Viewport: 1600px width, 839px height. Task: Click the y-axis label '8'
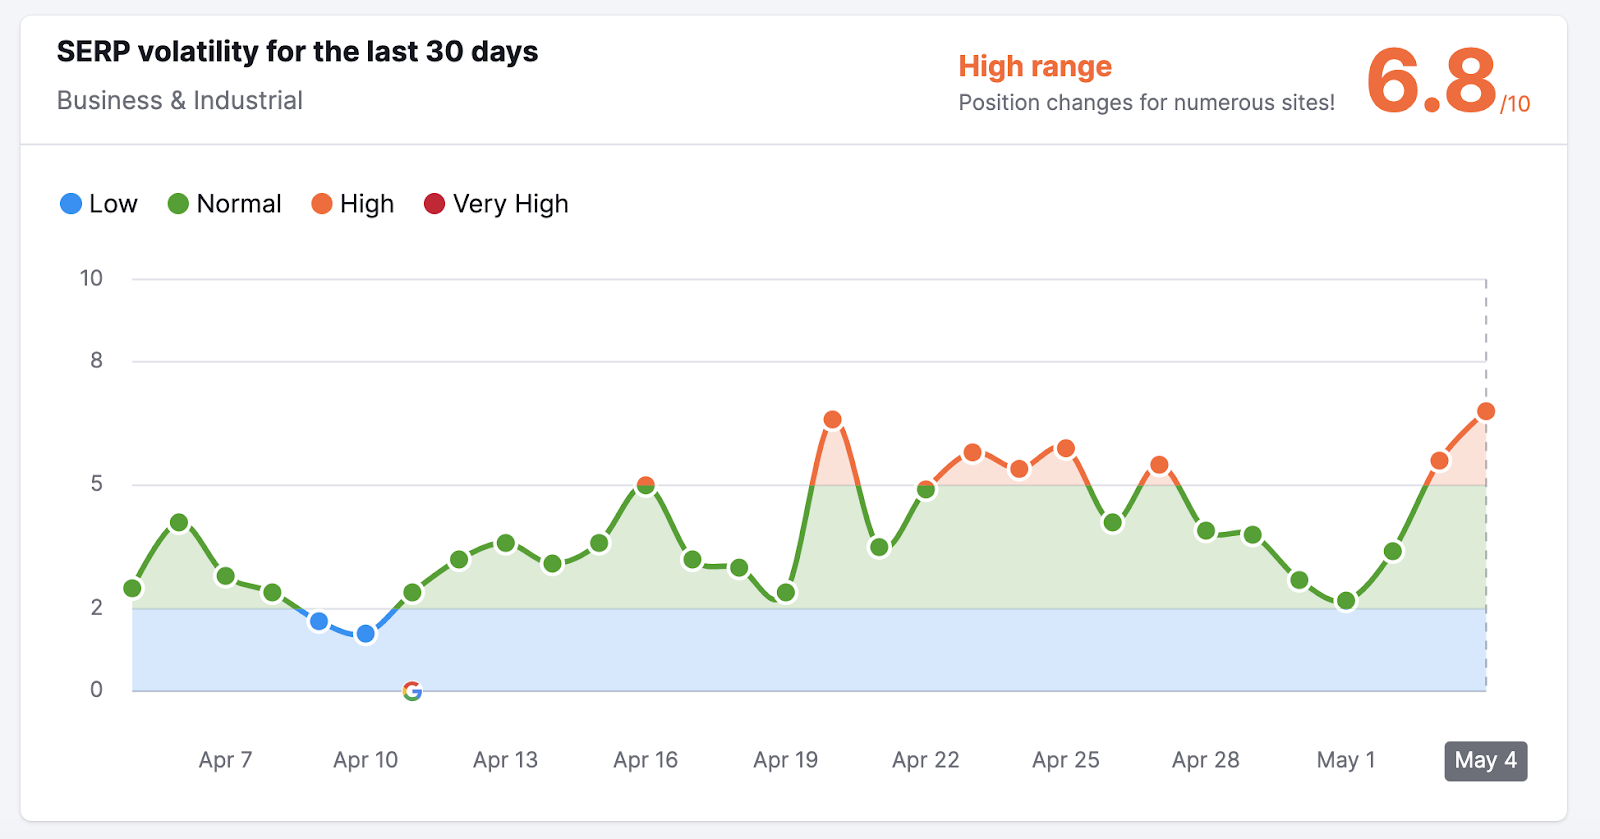(96, 360)
